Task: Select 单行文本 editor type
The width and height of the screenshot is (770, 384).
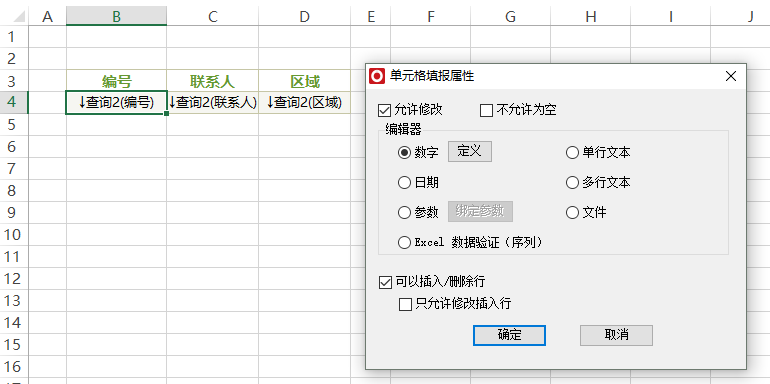Action: coord(572,153)
